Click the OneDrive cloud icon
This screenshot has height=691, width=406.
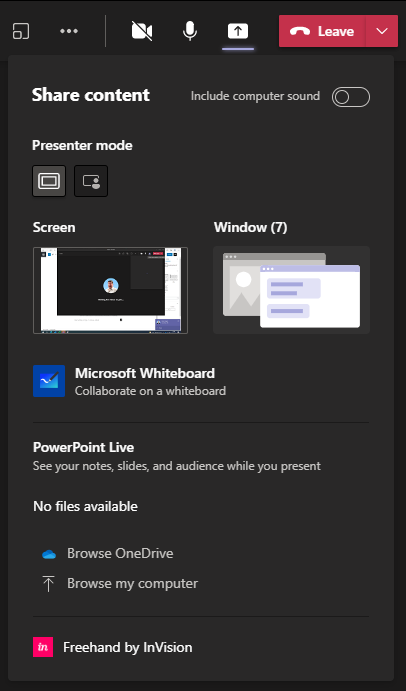pyautogui.click(x=49, y=554)
